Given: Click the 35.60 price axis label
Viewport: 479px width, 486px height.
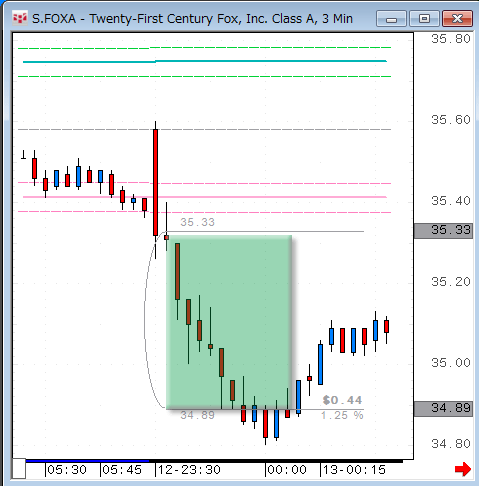Looking at the screenshot, I should click(x=451, y=120).
